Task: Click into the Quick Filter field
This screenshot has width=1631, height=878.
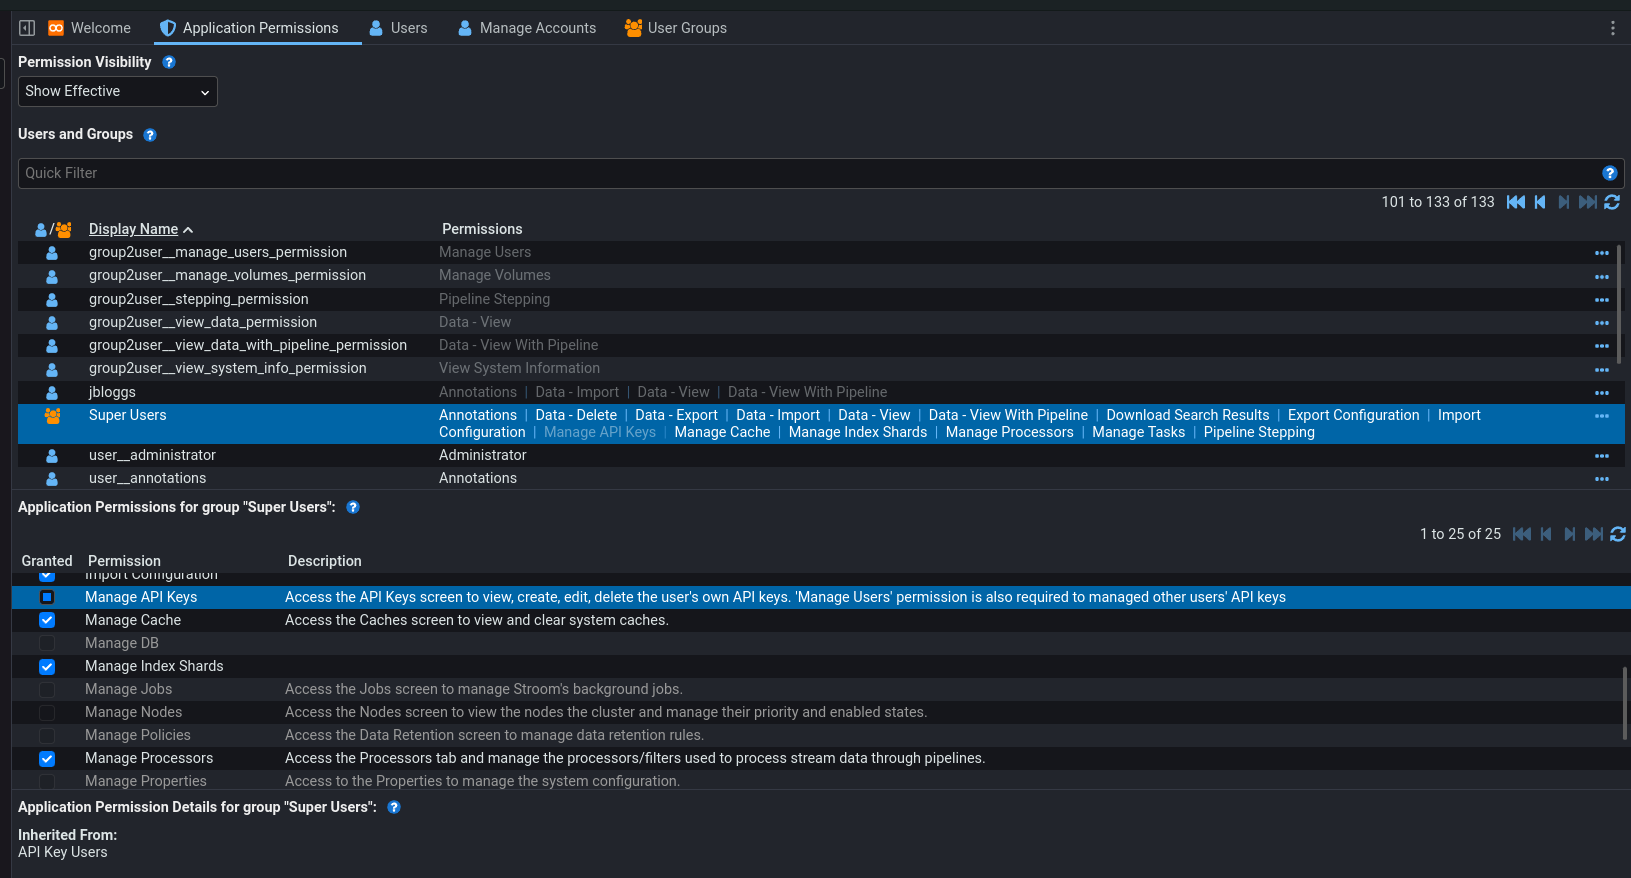Action: click(x=800, y=173)
